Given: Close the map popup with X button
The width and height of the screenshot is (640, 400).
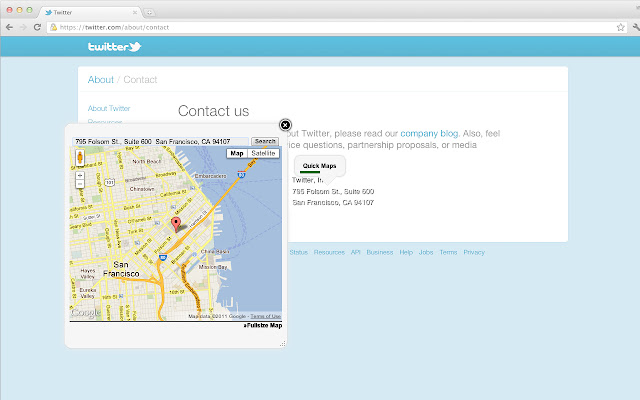Looking at the screenshot, I should click(x=285, y=125).
